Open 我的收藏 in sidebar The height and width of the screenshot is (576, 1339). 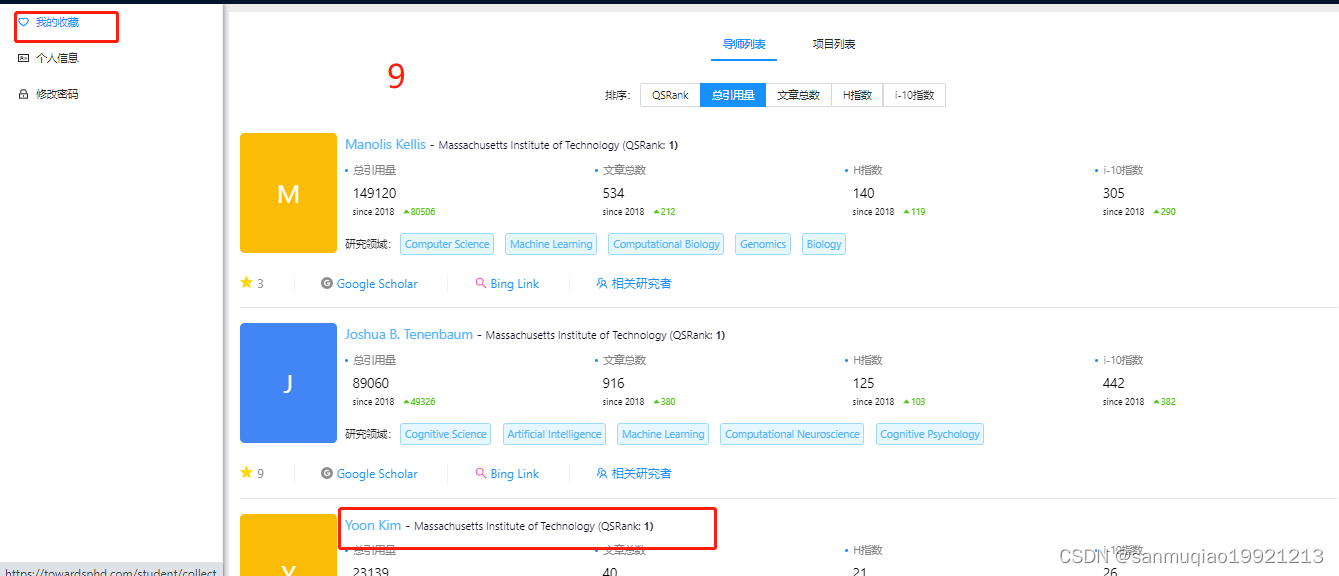pyautogui.click(x=57, y=22)
